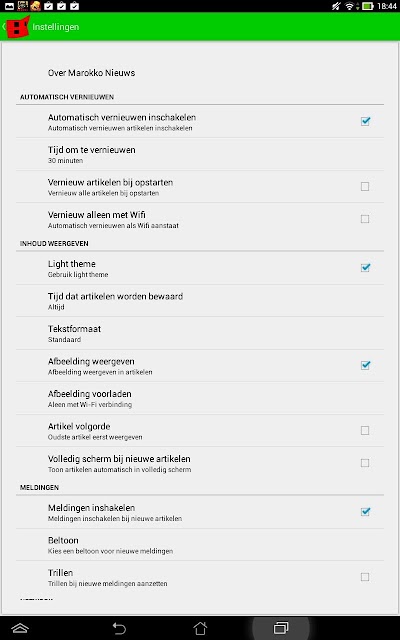The width and height of the screenshot is (400, 640).
Task: Uncheck Automatisch vernieuwen inschakelen checkbox
Action: point(365,121)
